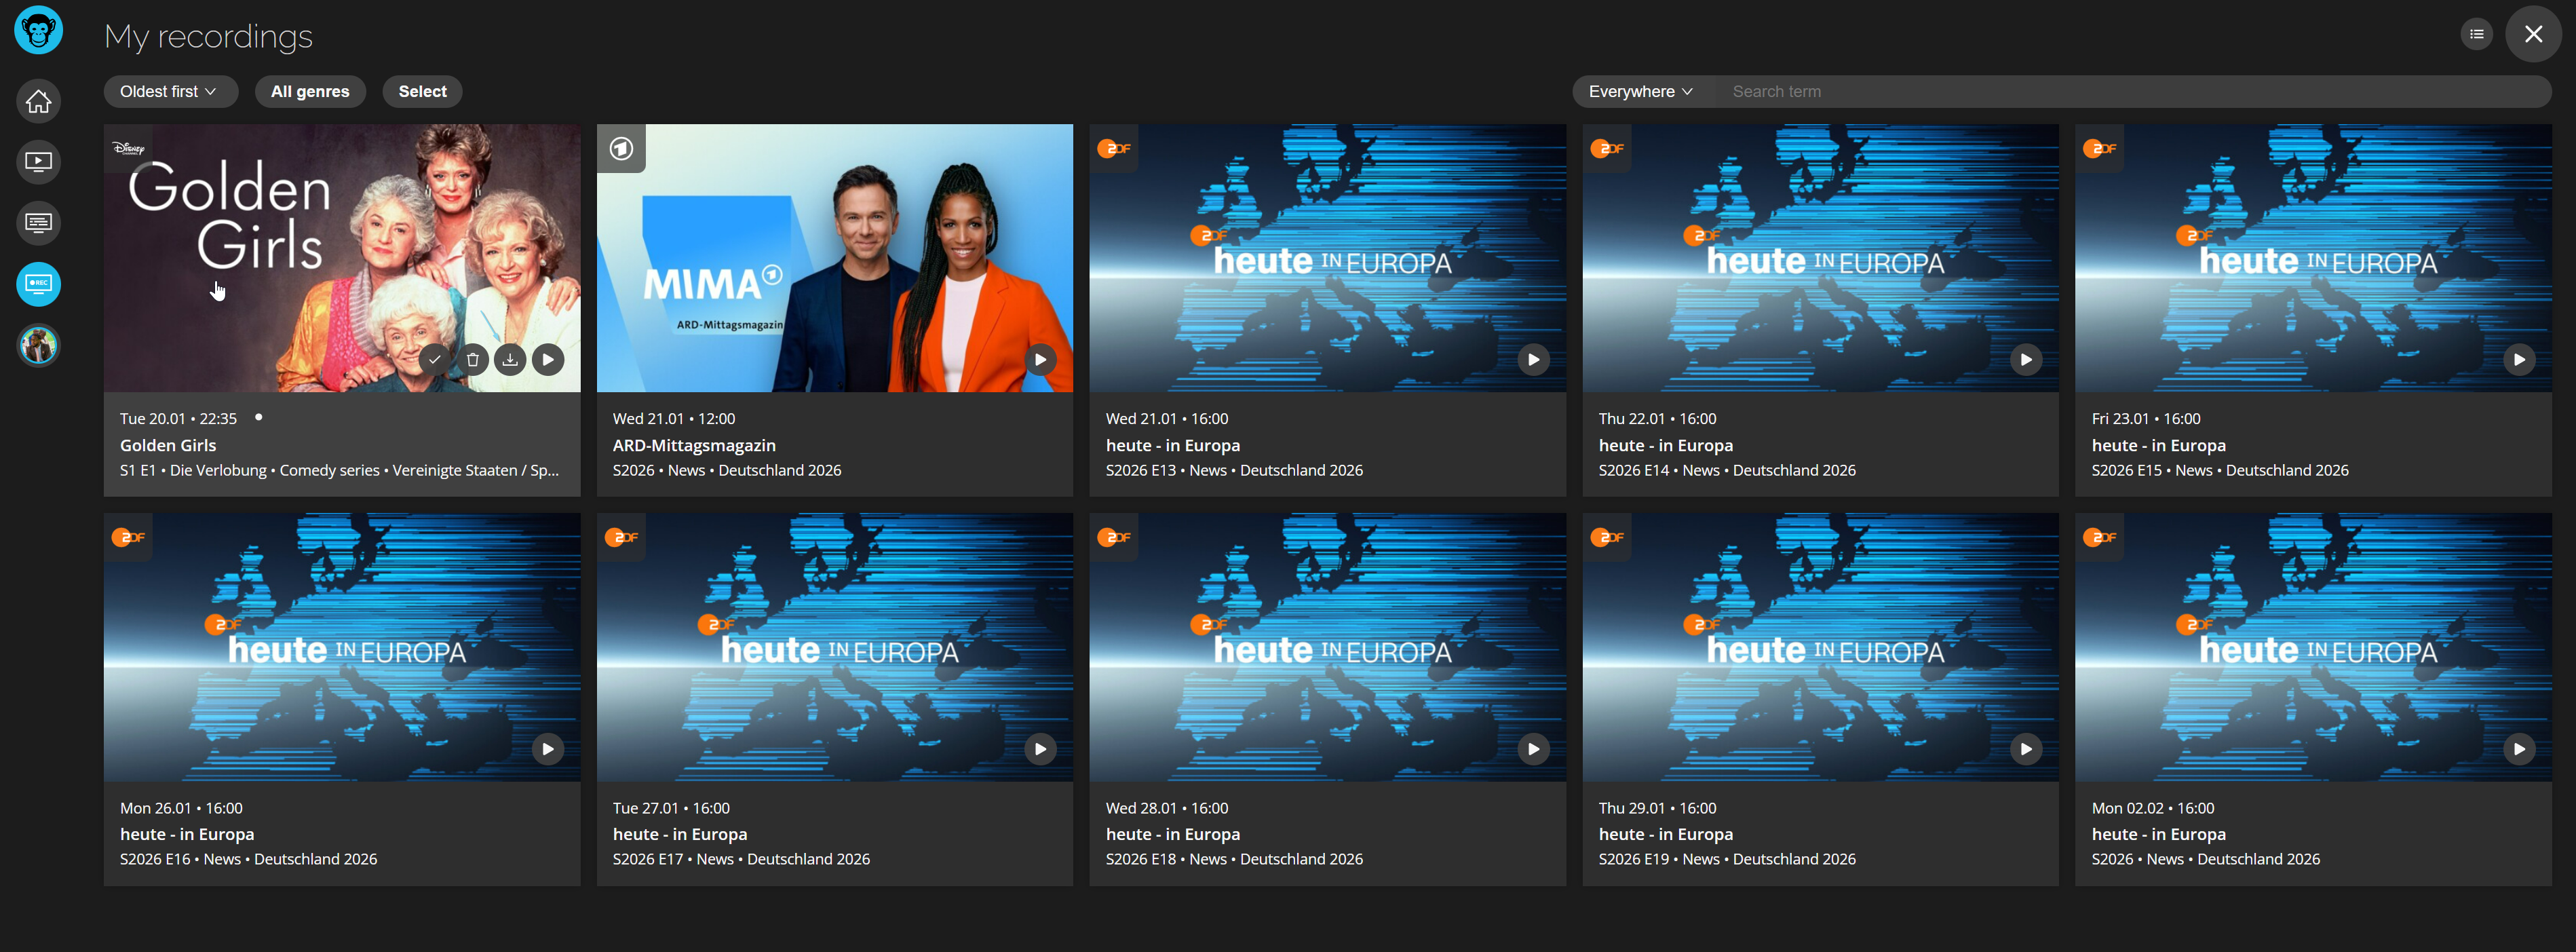Viewport: 2576px width, 952px height.
Task: Open the Everywhere search scope dropdown
Action: click(1640, 91)
